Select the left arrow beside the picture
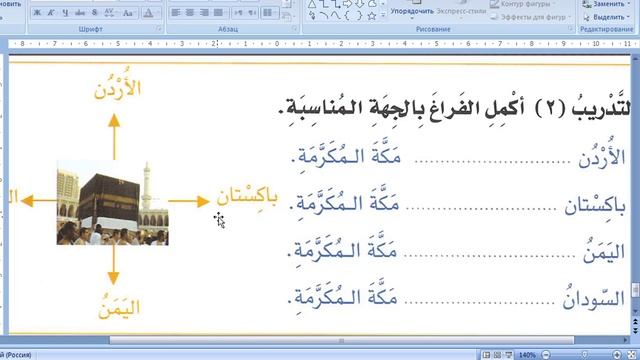 pos(39,200)
